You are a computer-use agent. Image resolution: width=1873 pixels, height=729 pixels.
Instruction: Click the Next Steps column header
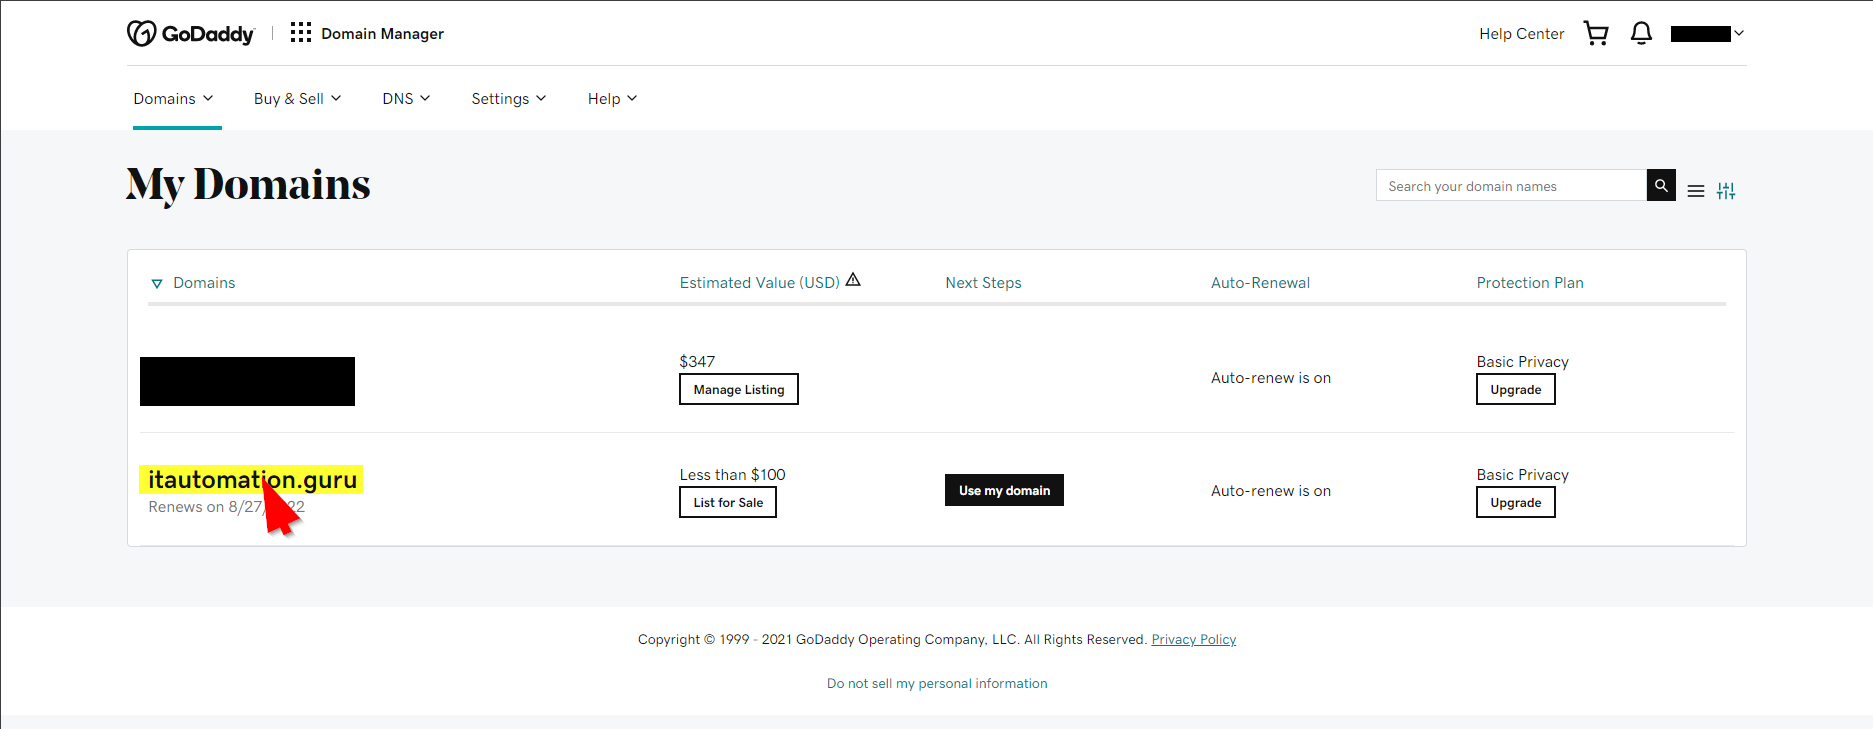click(x=983, y=283)
